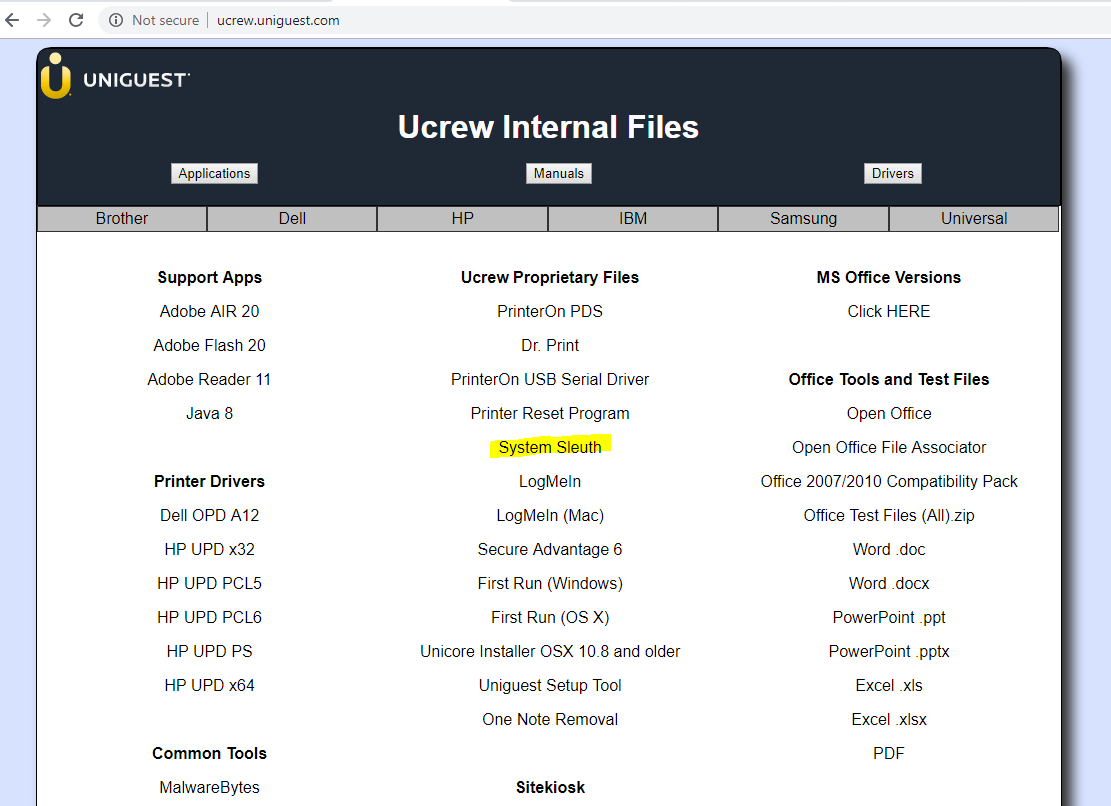Select the Dell tab
The image size is (1111, 806).
pyautogui.click(x=292, y=219)
